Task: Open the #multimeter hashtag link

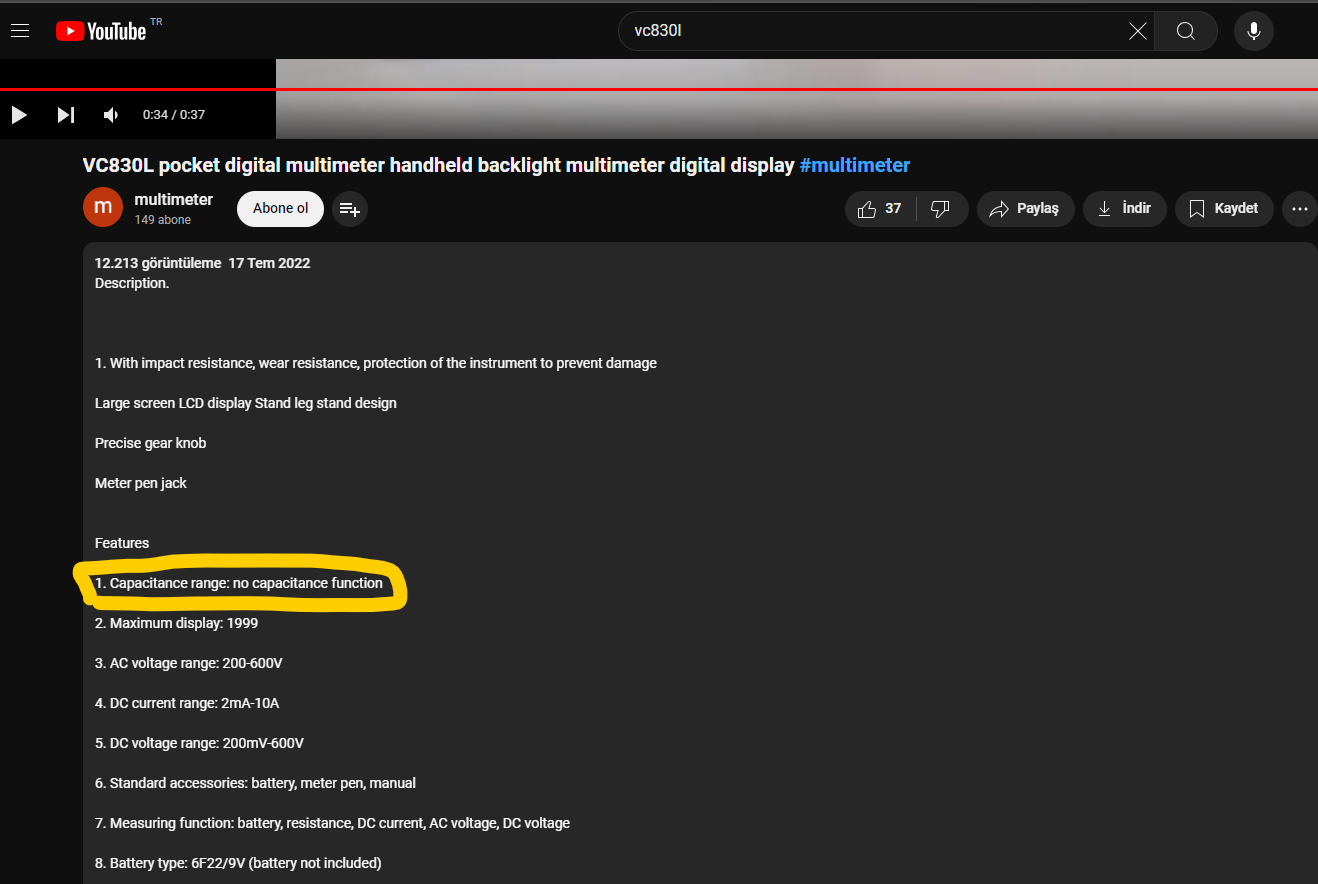Action: pos(855,165)
